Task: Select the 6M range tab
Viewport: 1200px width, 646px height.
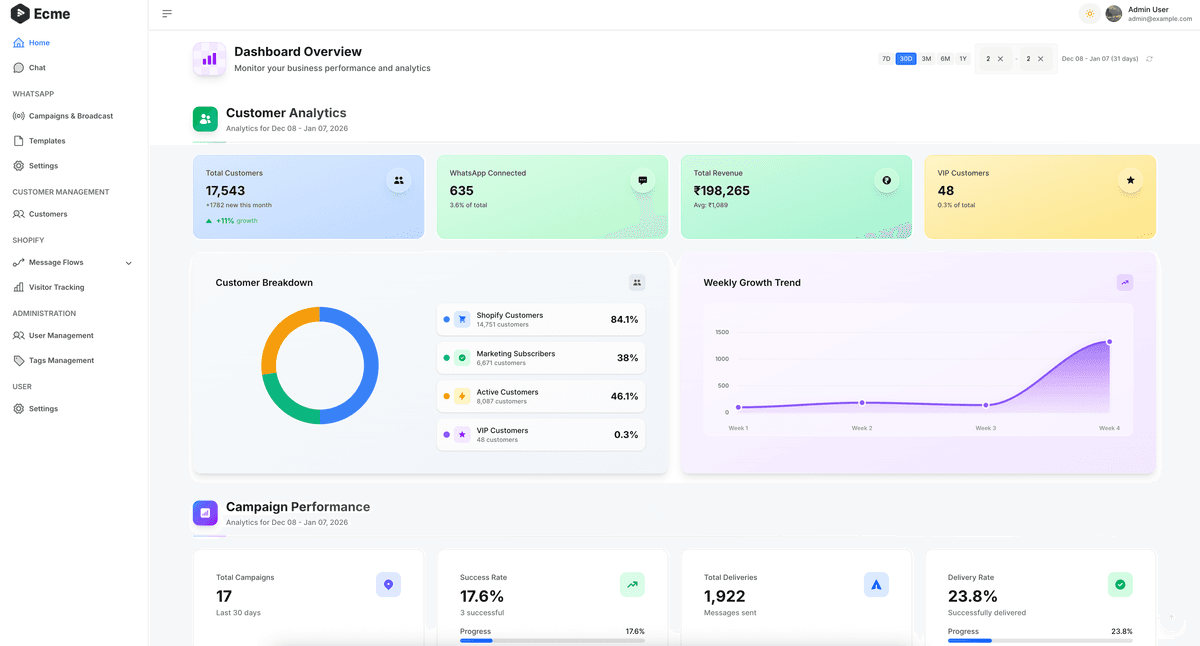Action: pos(945,58)
